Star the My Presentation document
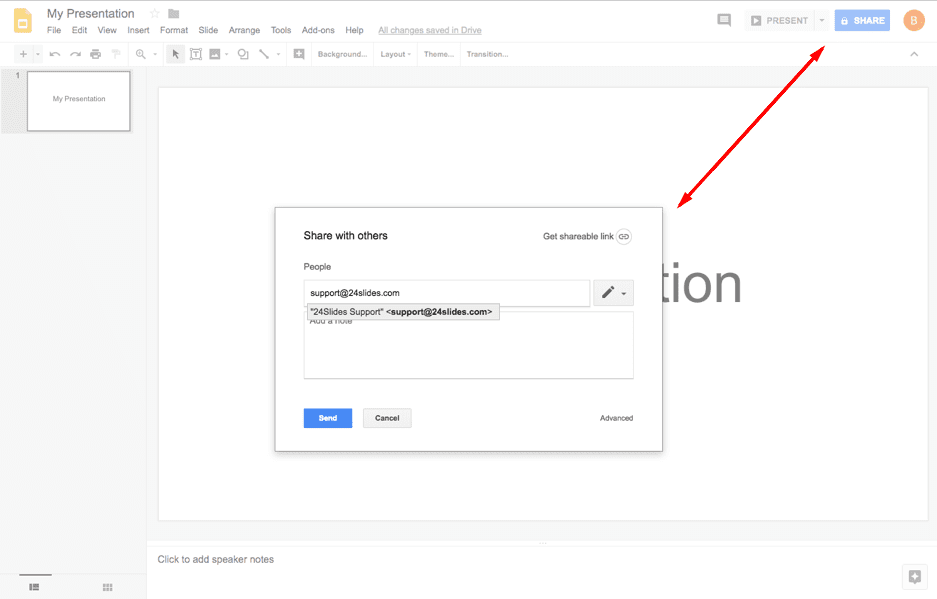This screenshot has width=937, height=599. coord(155,13)
